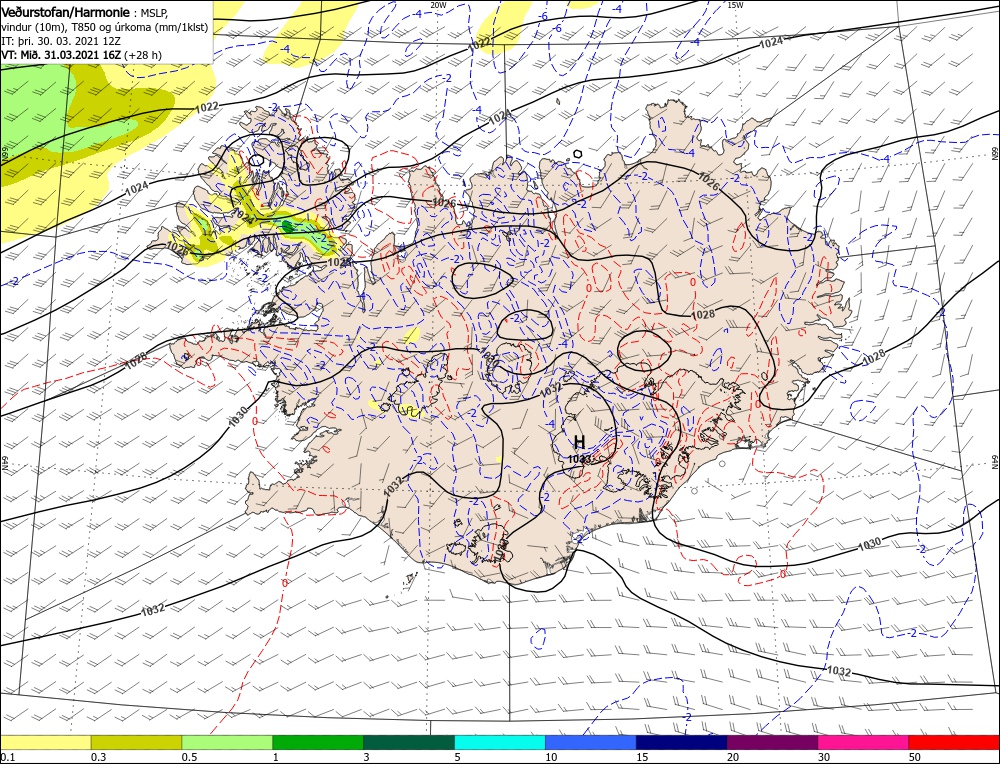Click the '0.3' legend scale value
The image size is (1000, 764).
point(98,757)
